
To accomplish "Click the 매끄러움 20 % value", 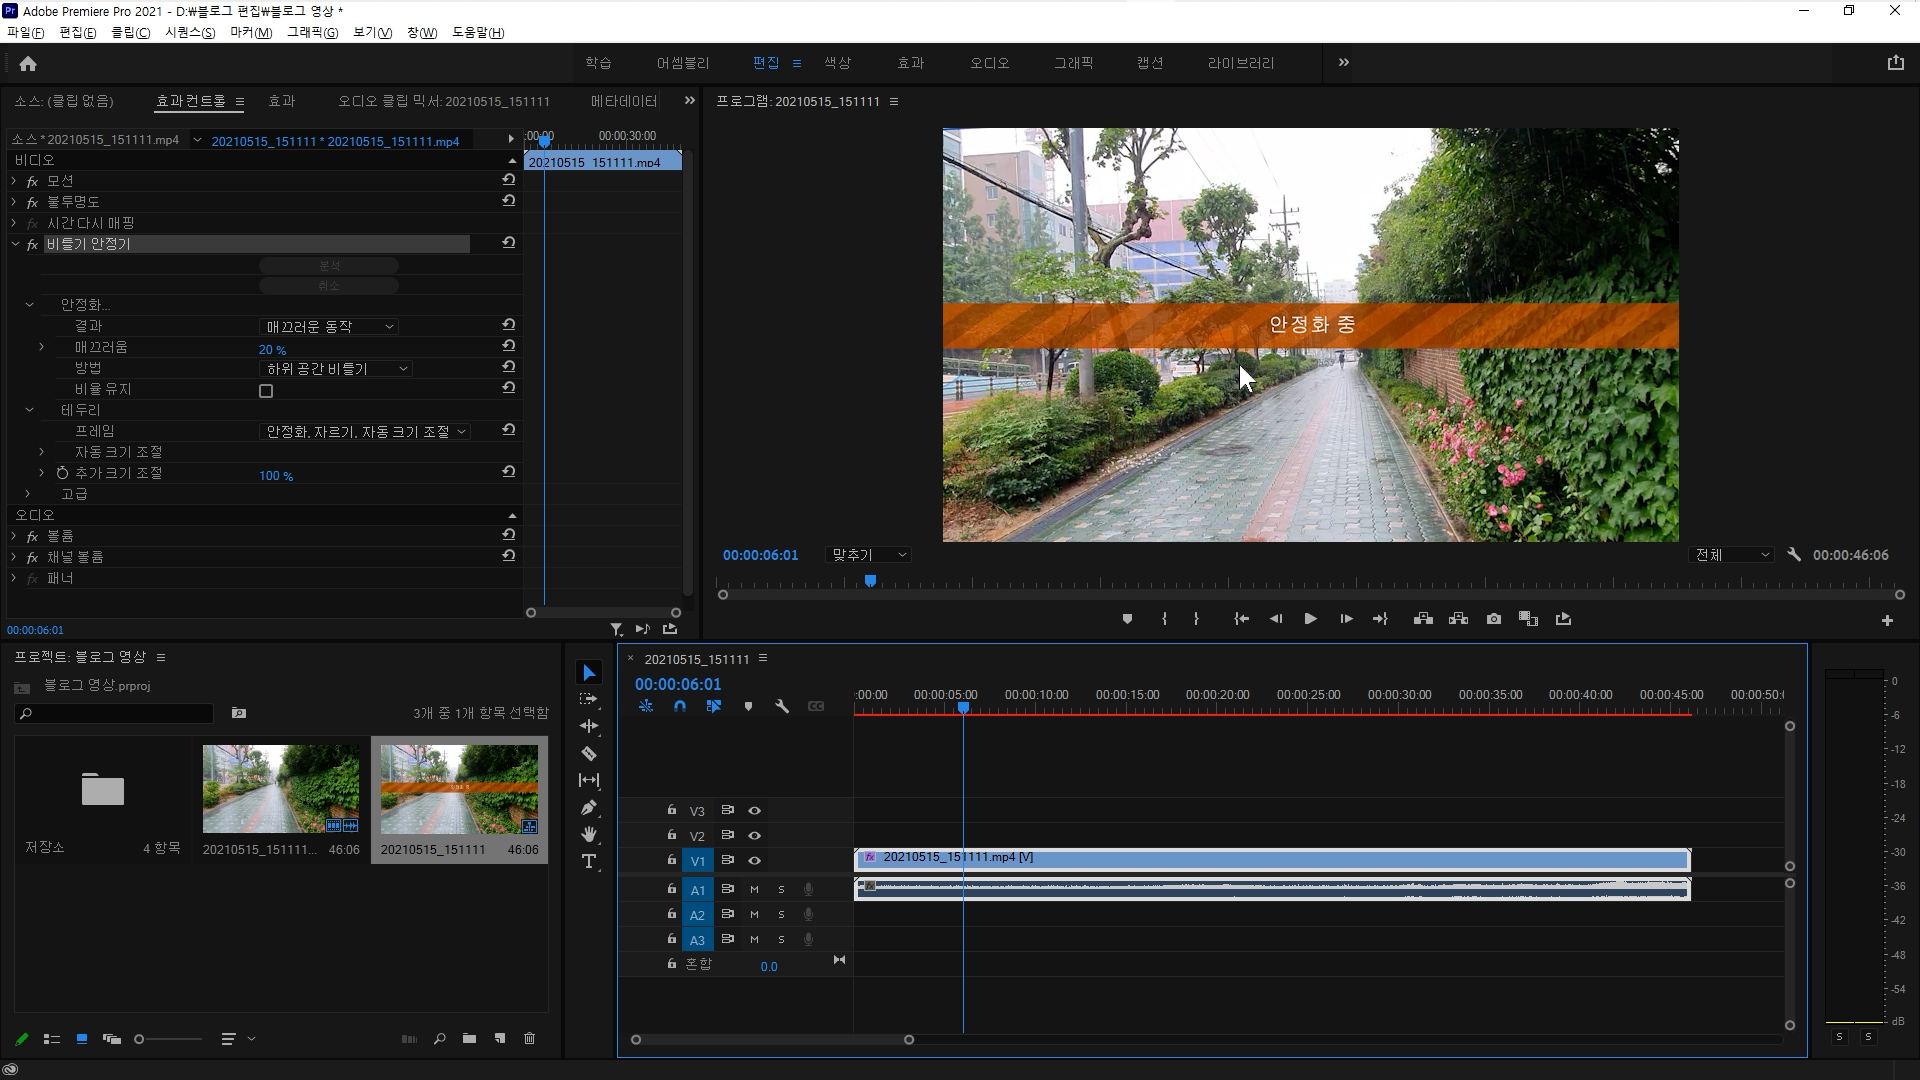I will 272,350.
